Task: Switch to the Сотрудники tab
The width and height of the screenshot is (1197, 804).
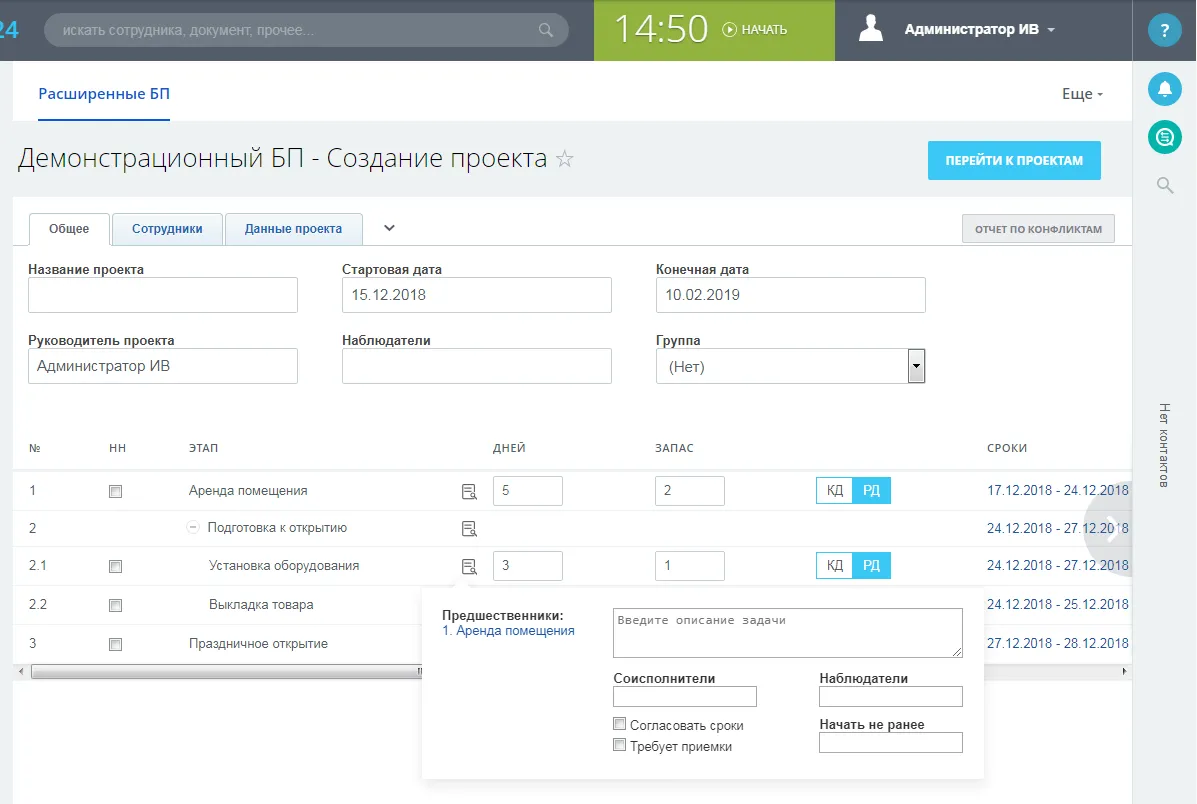Action: (x=167, y=229)
